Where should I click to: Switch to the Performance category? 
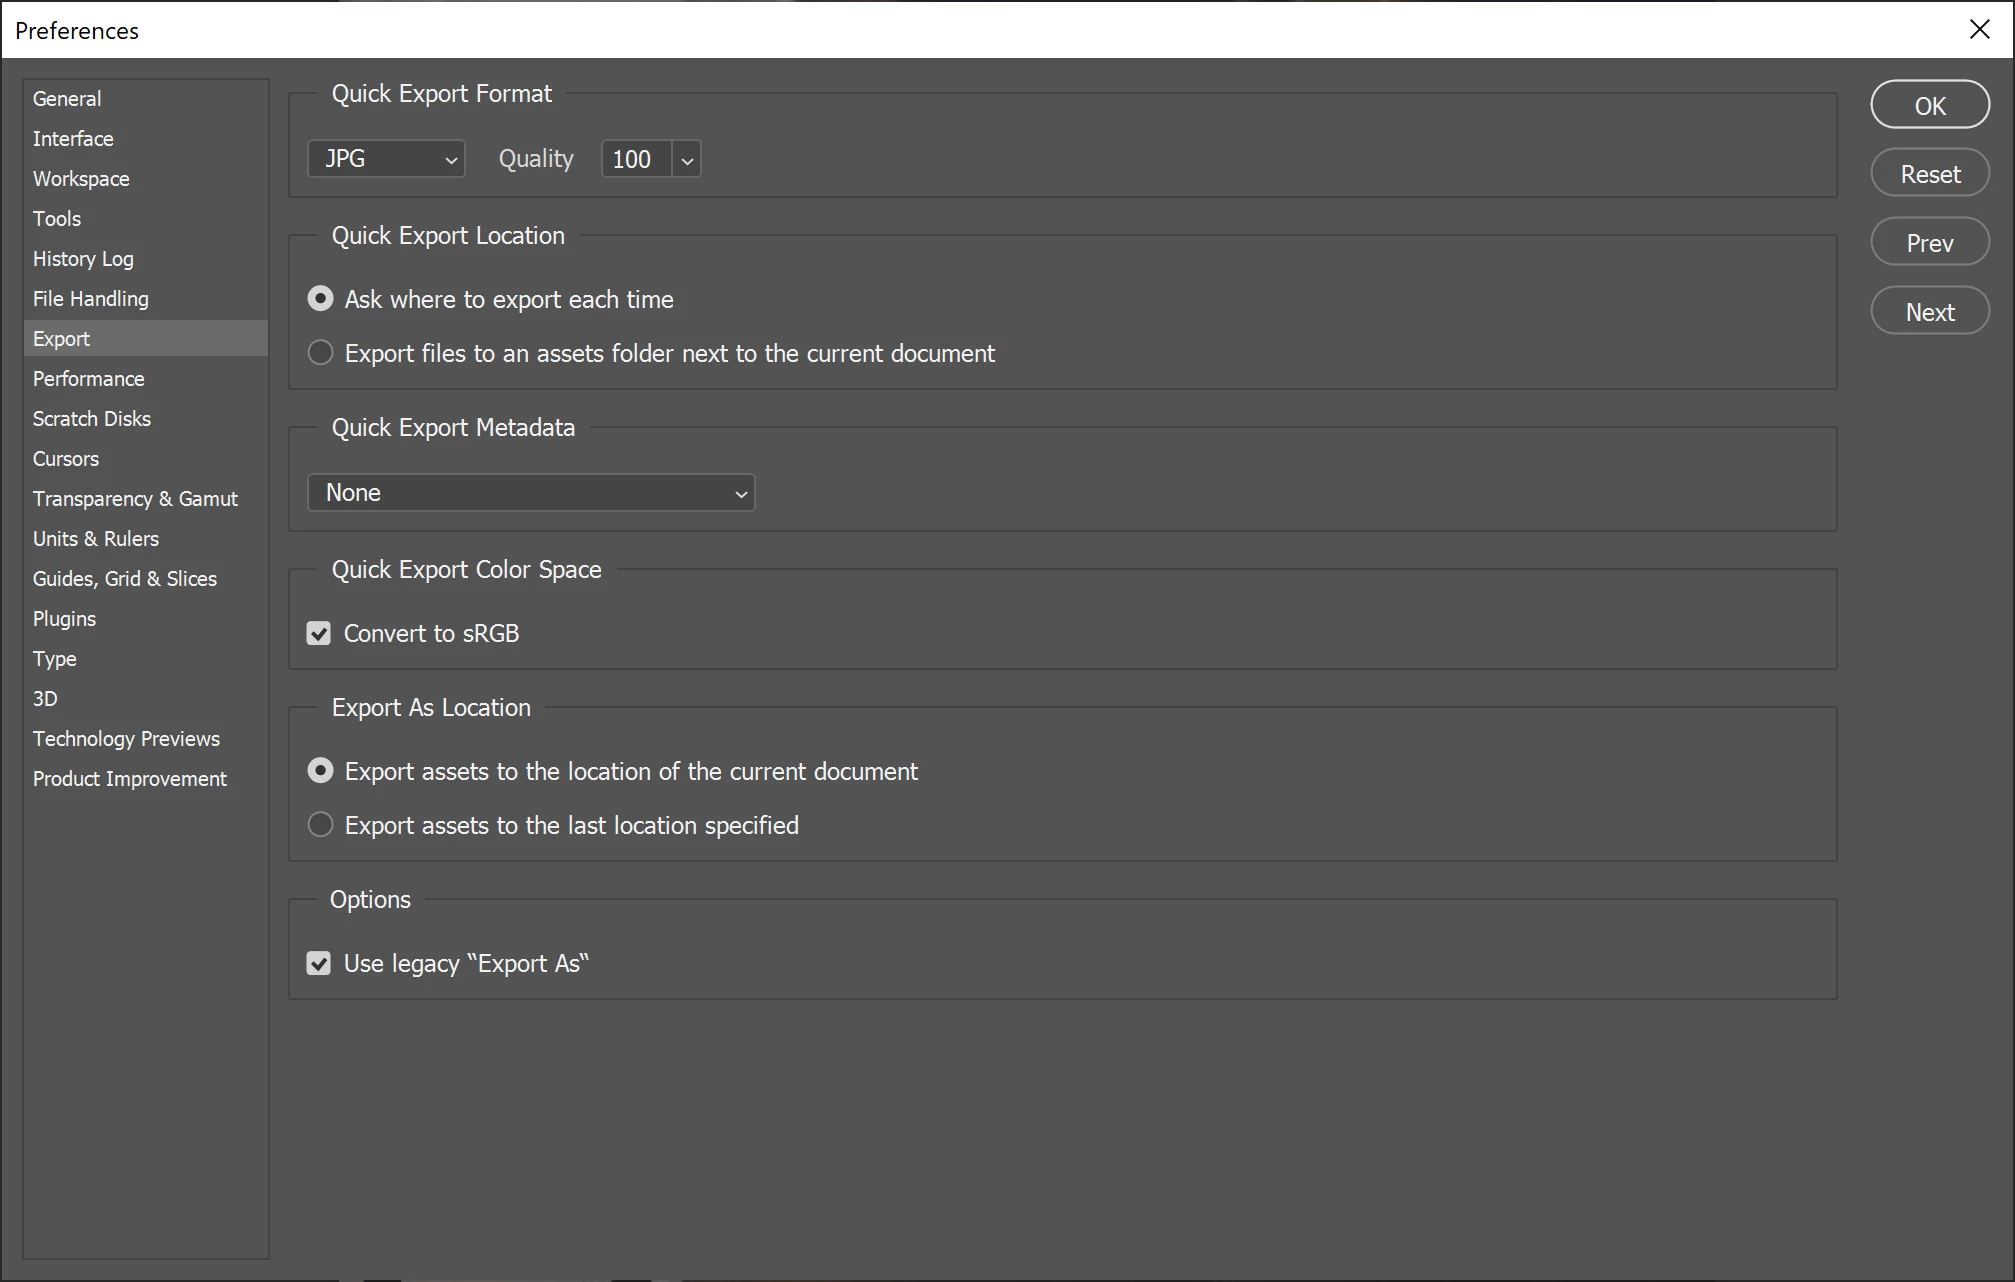(x=88, y=379)
